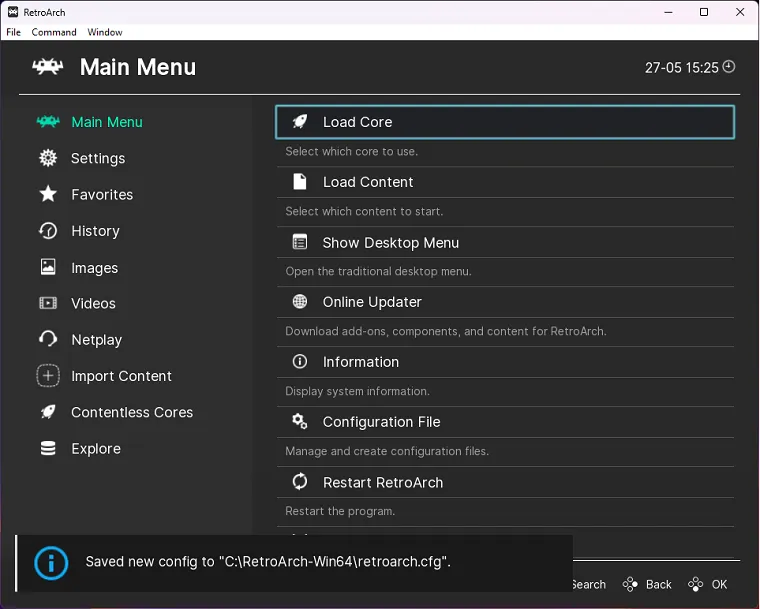The width and height of the screenshot is (760, 609).
Task: Click the Configuration File gears icon
Action: 300,421
